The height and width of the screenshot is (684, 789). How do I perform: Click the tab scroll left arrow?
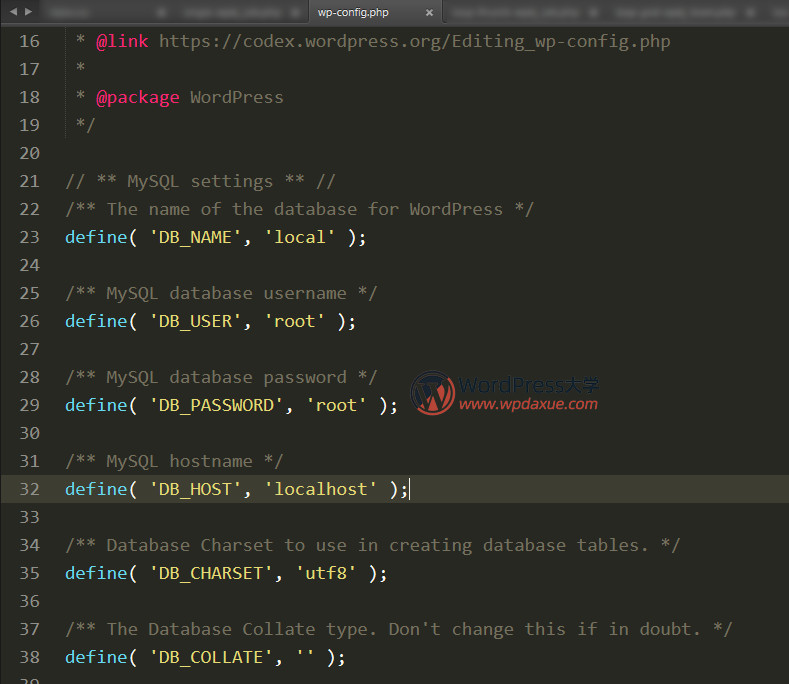(12, 11)
